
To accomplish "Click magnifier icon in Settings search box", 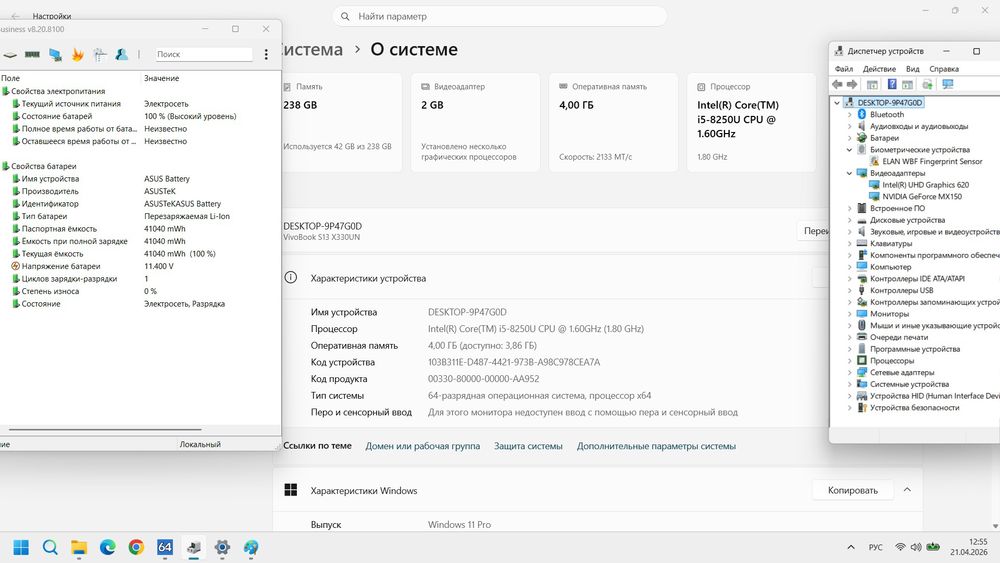I will pyautogui.click(x=345, y=17).
